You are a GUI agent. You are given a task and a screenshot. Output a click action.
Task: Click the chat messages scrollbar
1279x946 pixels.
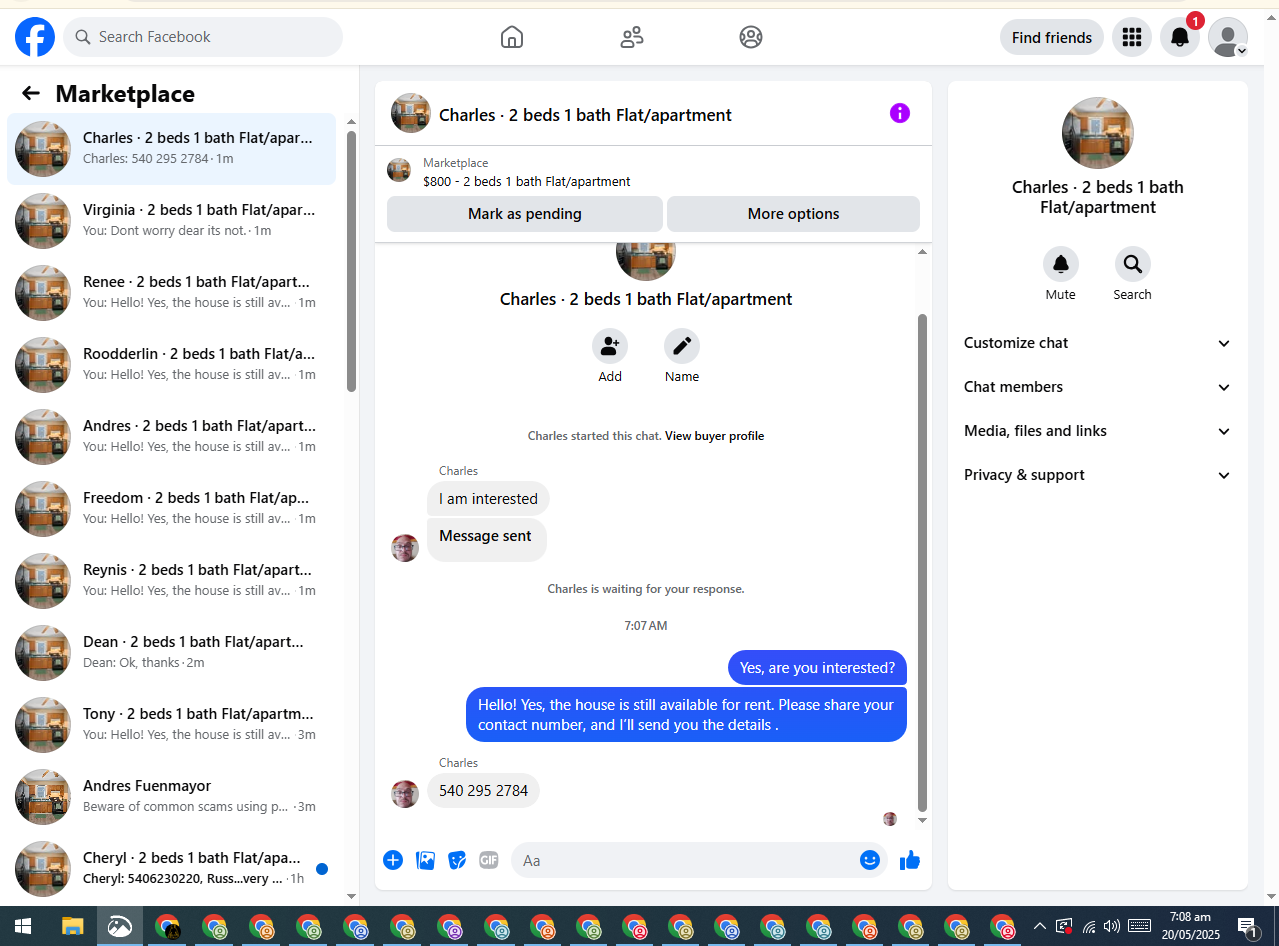click(x=922, y=563)
